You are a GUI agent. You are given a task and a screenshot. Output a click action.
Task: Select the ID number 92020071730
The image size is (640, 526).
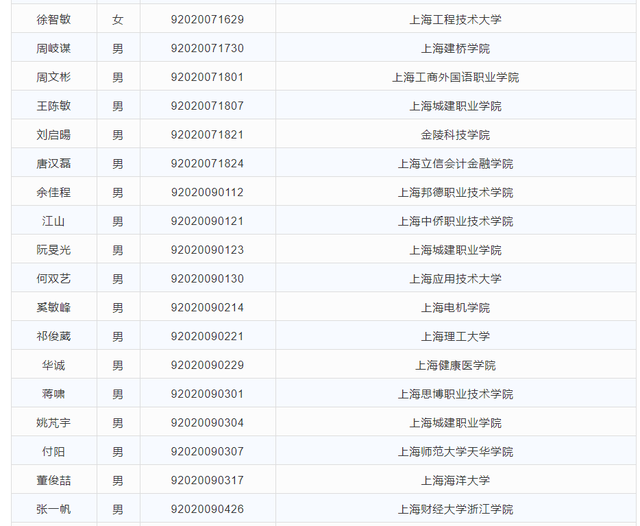pos(207,48)
